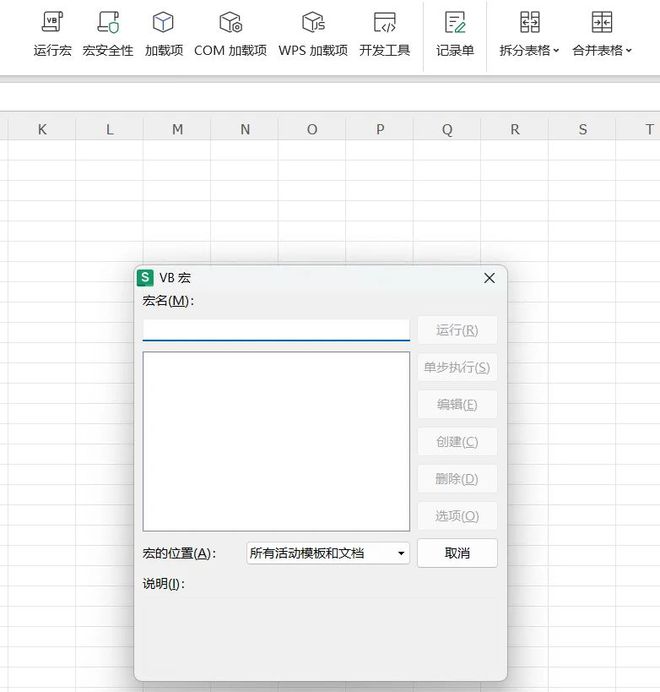Open the 记录单 record form

click(455, 34)
